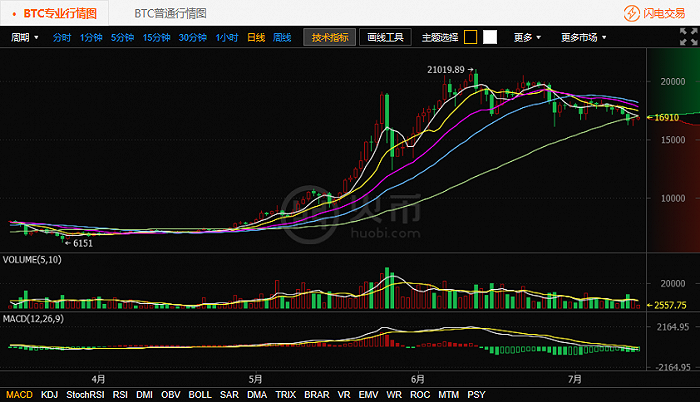
Task: Switch to the BTC专业行情图 tab
Action: pos(54,13)
